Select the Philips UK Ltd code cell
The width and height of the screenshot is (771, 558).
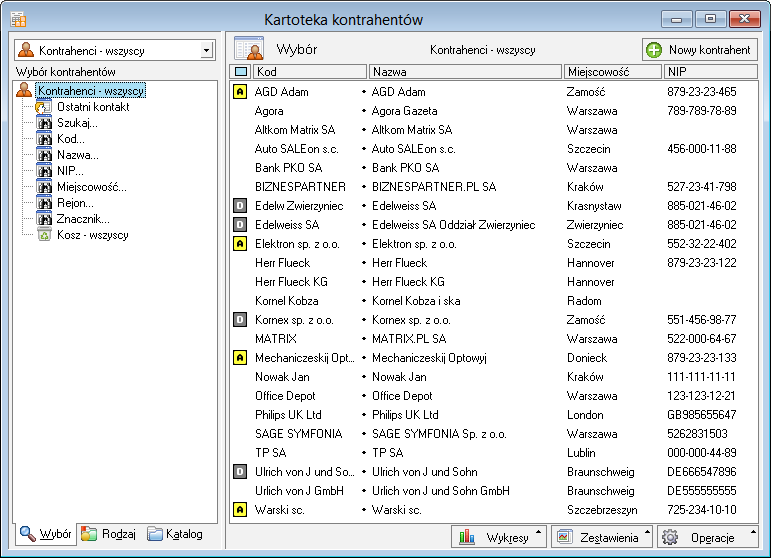288,415
